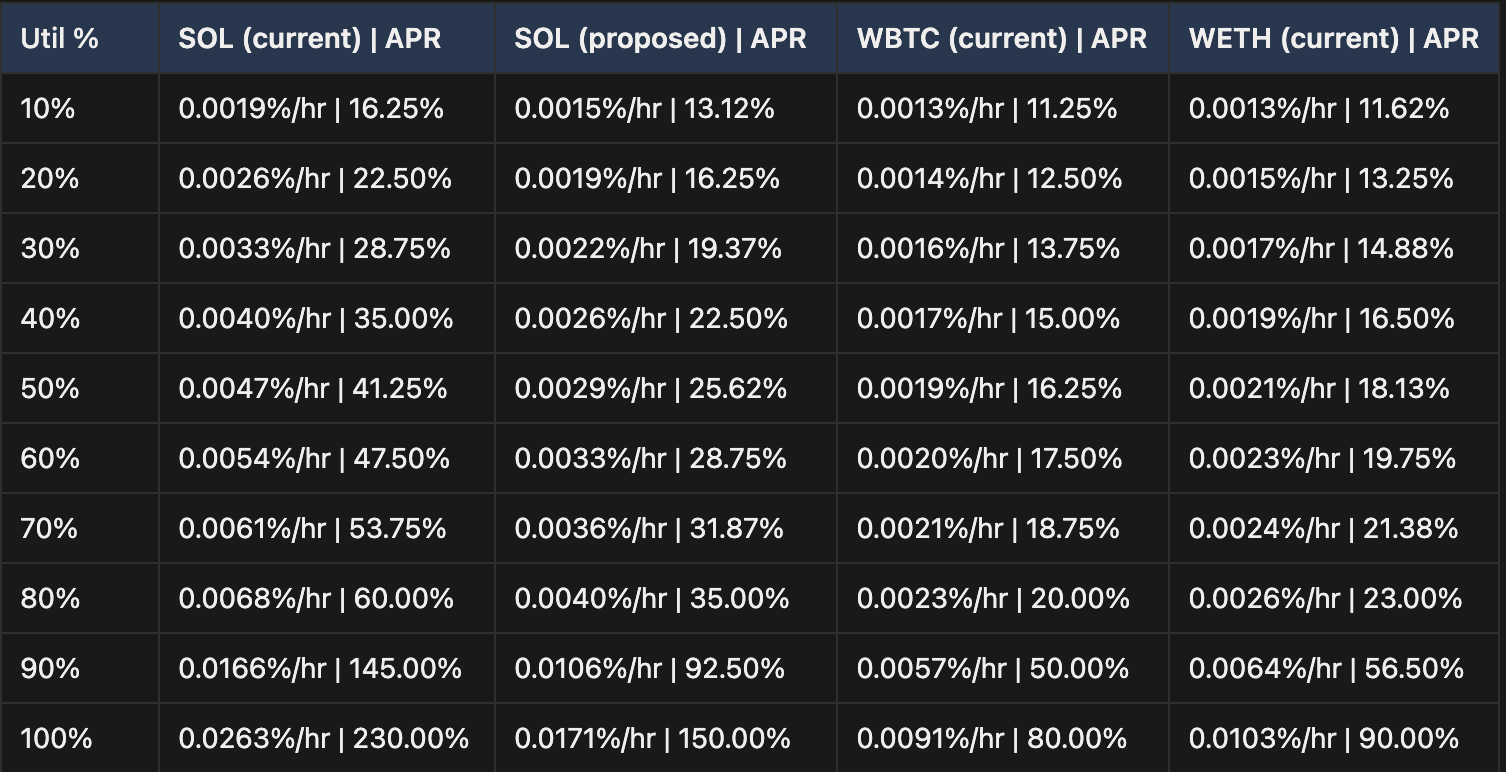1506x772 pixels.
Task: Click the SOL (current) | APR header
Action: coord(309,38)
